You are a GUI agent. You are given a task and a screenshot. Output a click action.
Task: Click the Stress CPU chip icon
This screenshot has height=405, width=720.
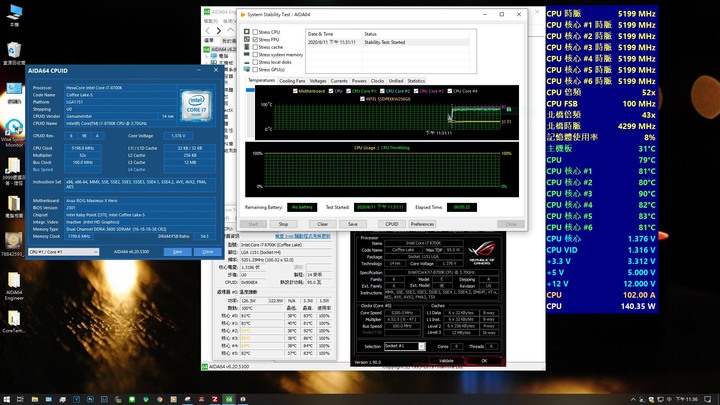[247, 32]
